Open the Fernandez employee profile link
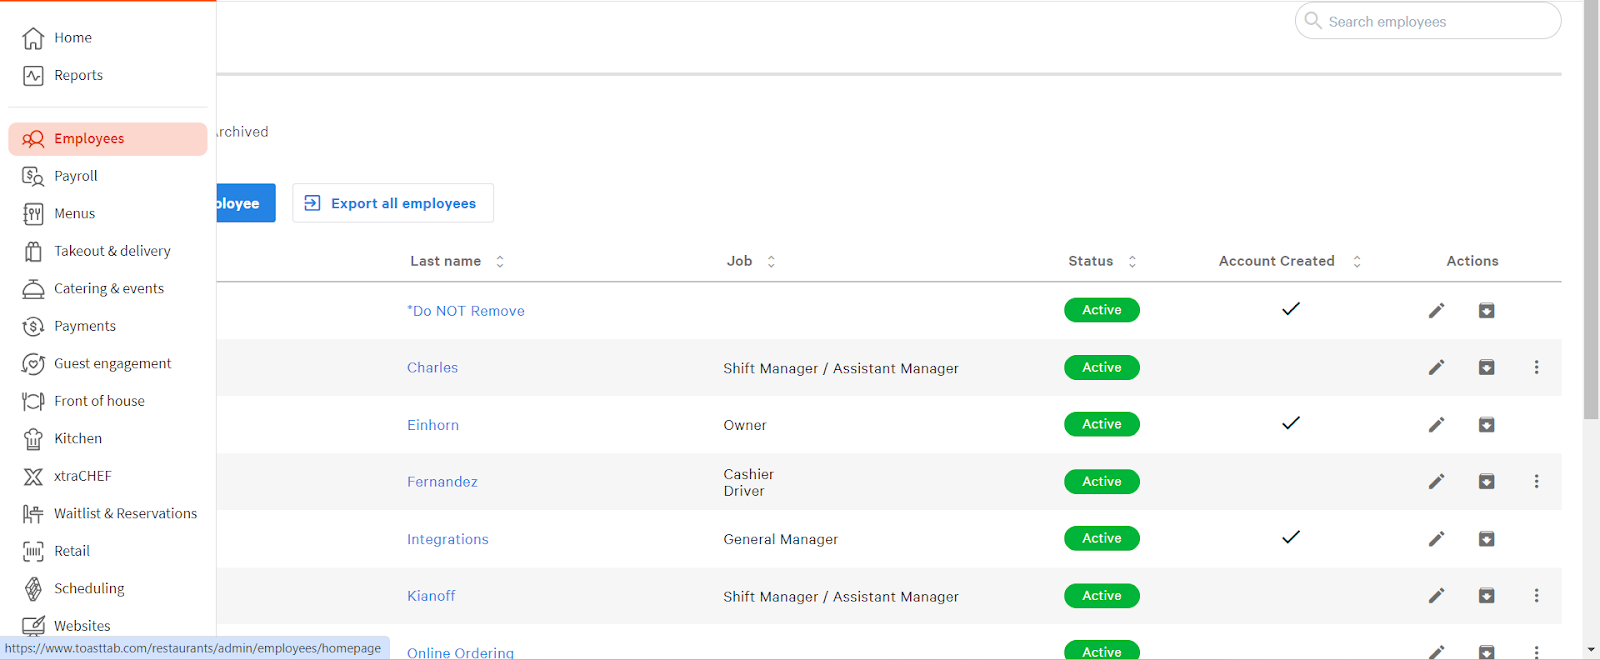 click(442, 482)
